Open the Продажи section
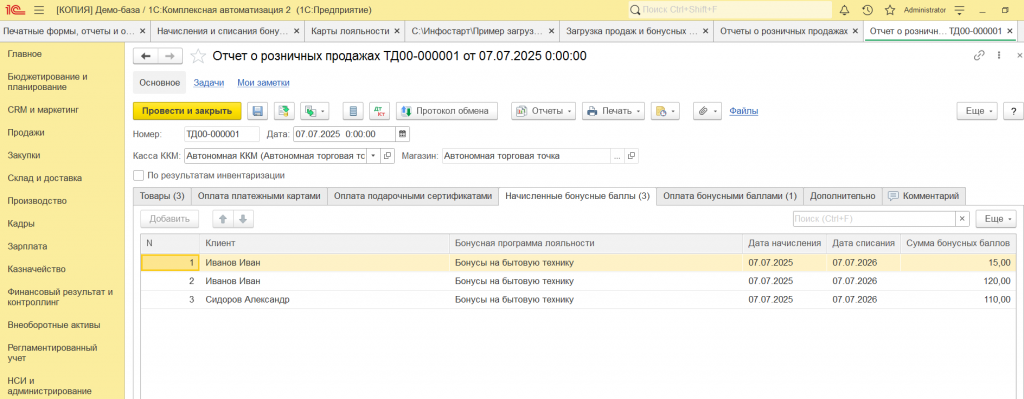The width and height of the screenshot is (1024, 399). coord(26,133)
